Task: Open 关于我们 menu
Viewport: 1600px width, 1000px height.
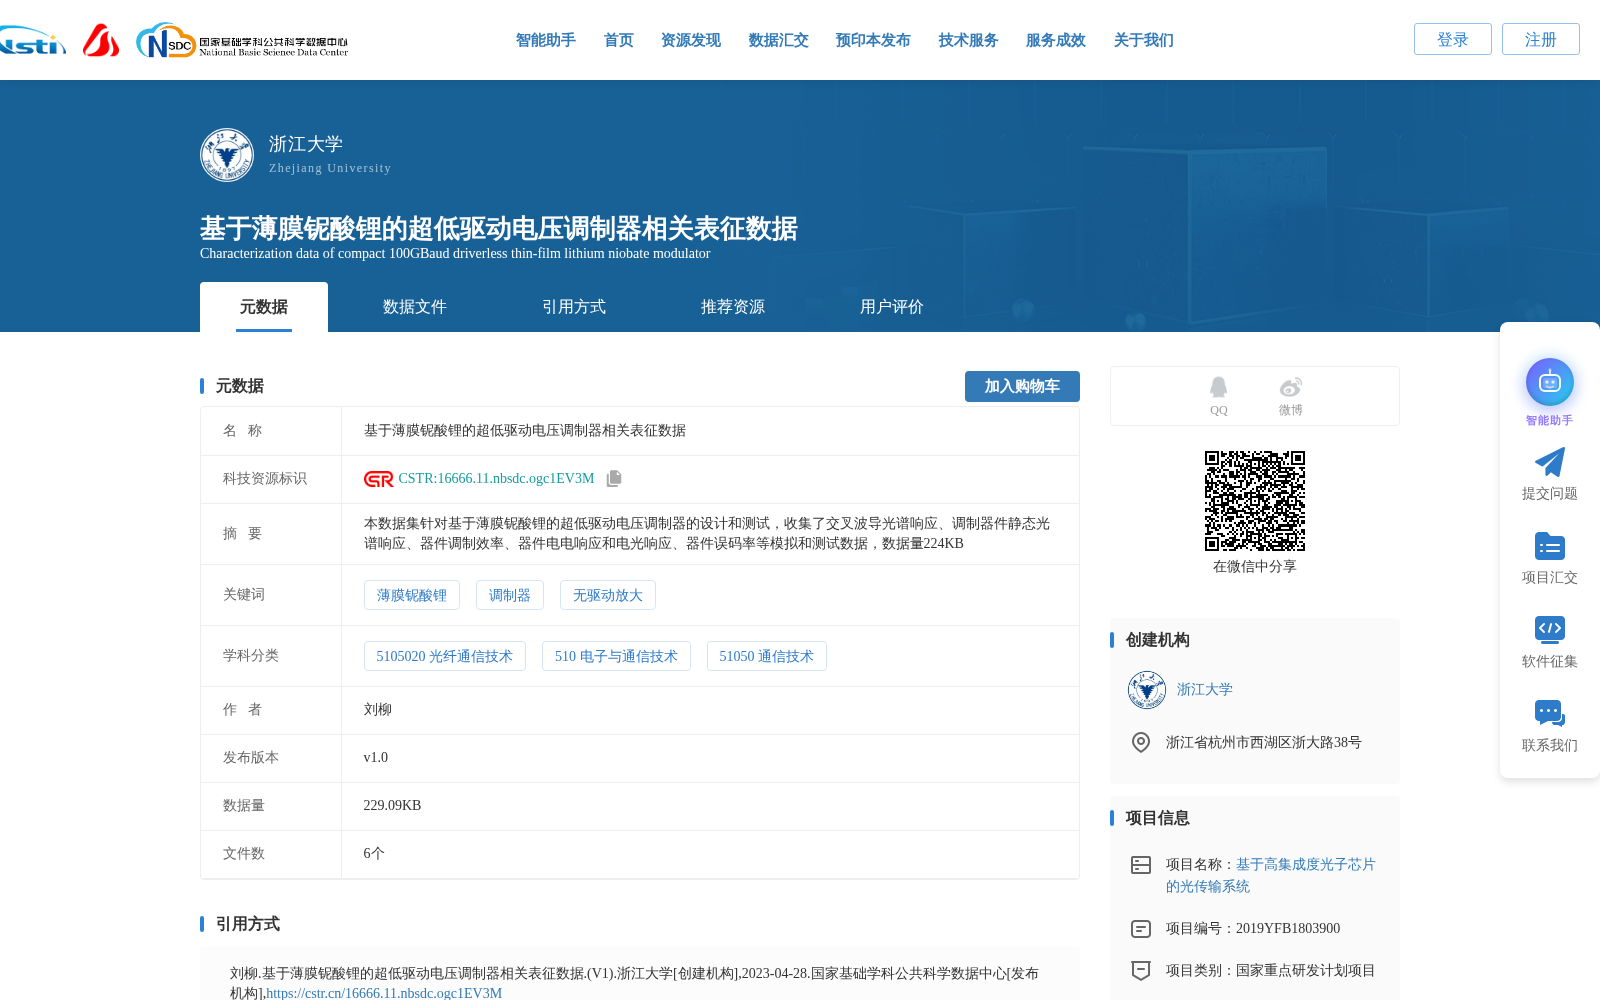Action: (x=1144, y=40)
